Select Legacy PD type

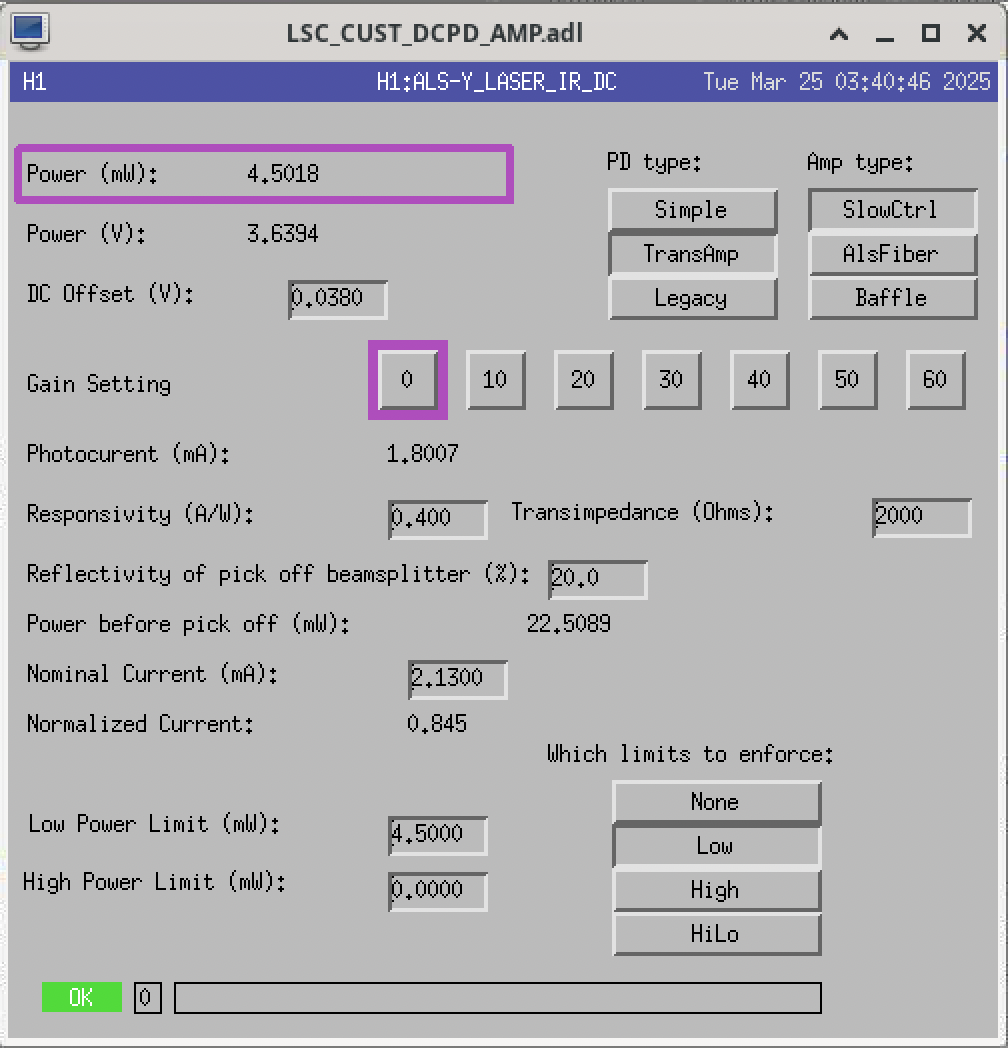tap(692, 298)
